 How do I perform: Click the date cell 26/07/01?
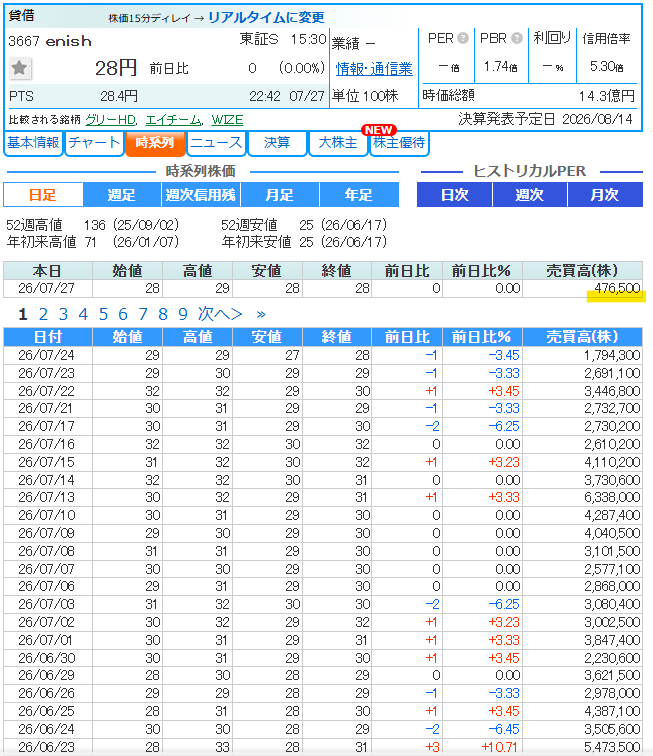(46, 640)
